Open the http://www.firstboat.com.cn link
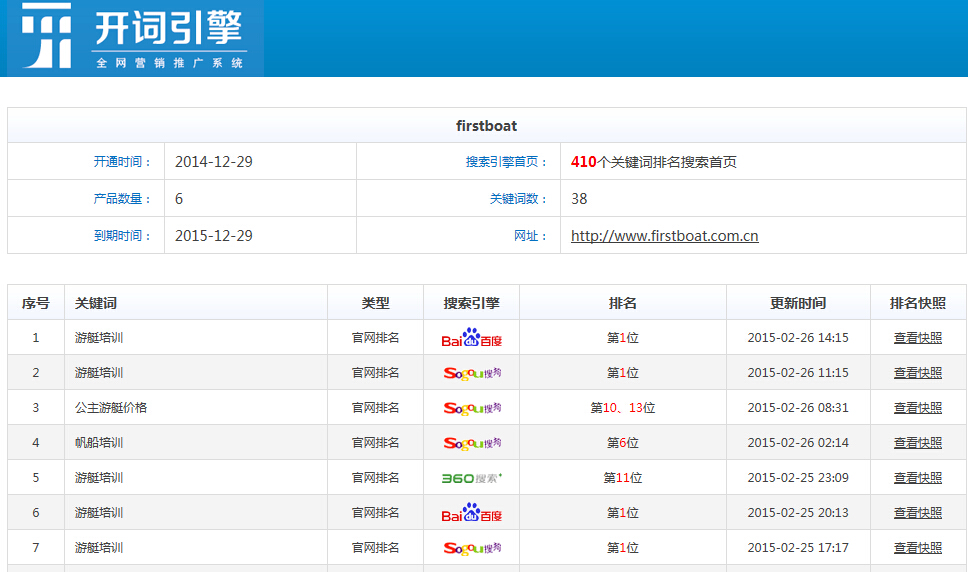This screenshot has width=968, height=572. click(x=664, y=236)
